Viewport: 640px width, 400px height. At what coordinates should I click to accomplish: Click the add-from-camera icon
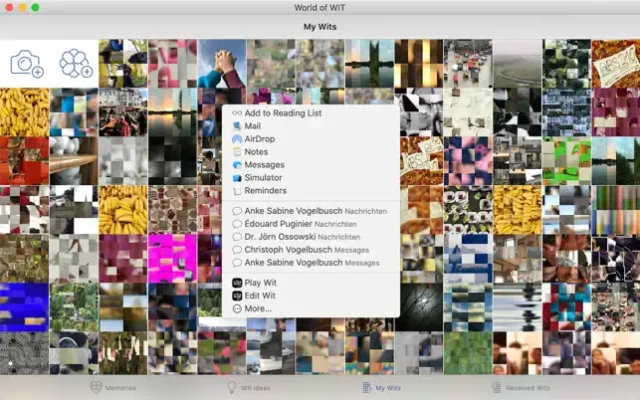[26, 64]
